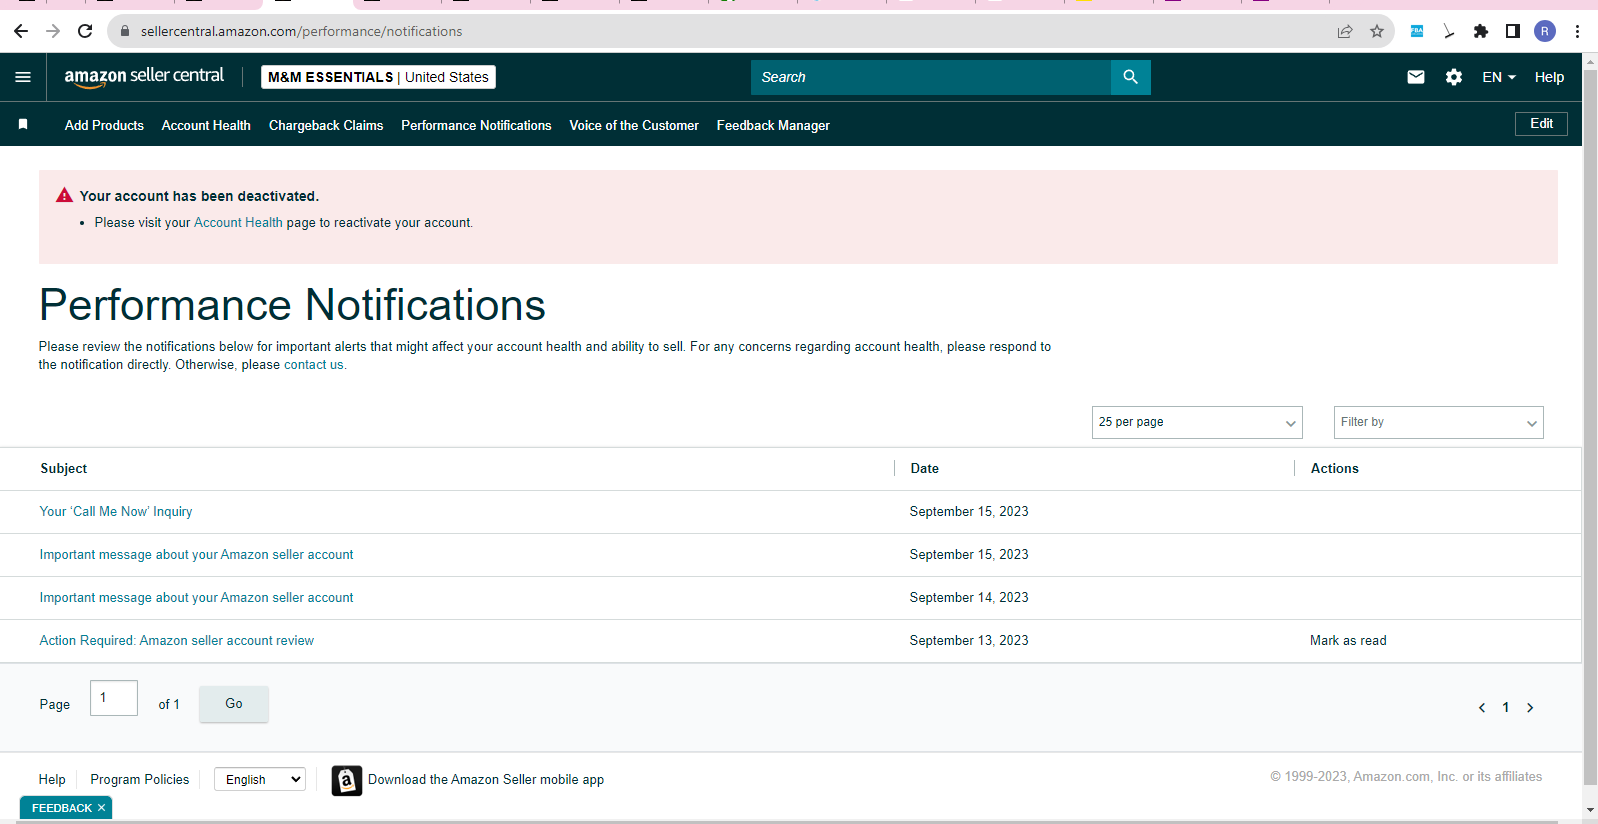Click the contact us link
1598x824 pixels.
pos(314,365)
